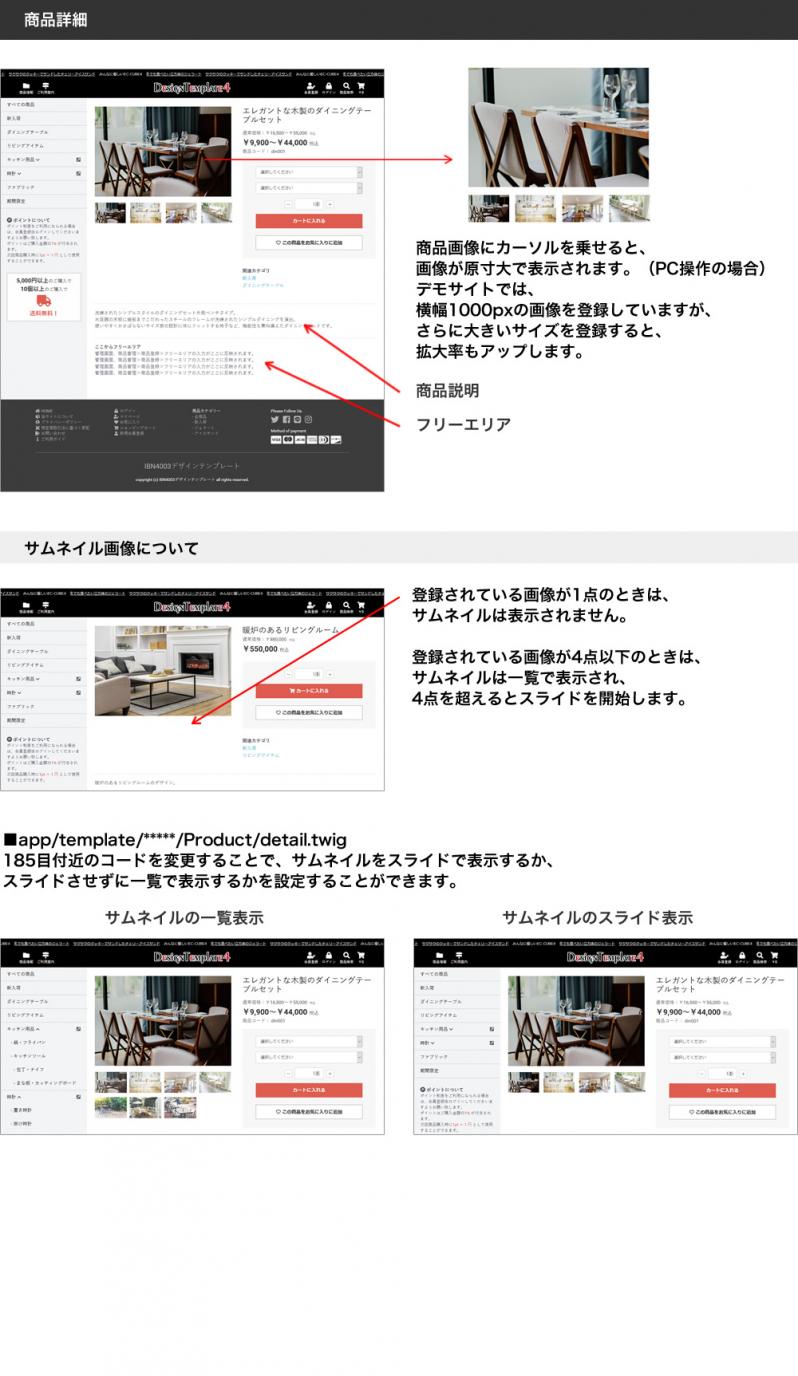Select first thumbnail in thumbnail-slide screenshot
The image size is (798, 1376).
point(523,1082)
